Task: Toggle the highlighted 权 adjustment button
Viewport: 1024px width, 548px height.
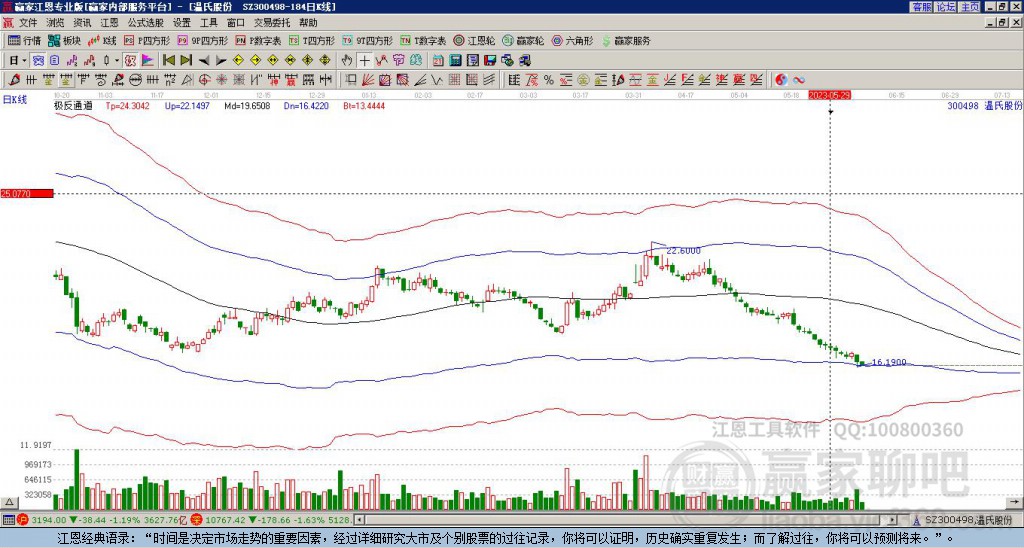Action: click(x=130, y=61)
